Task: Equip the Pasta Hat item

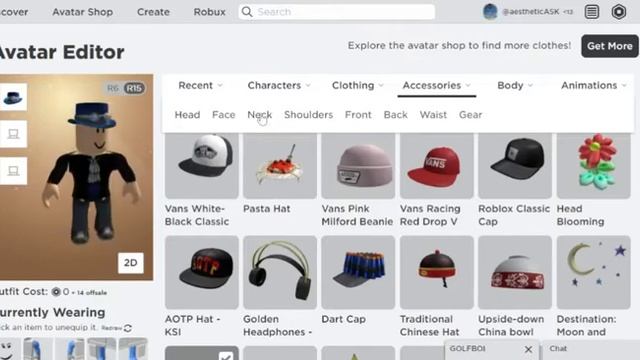Action: tap(280, 165)
